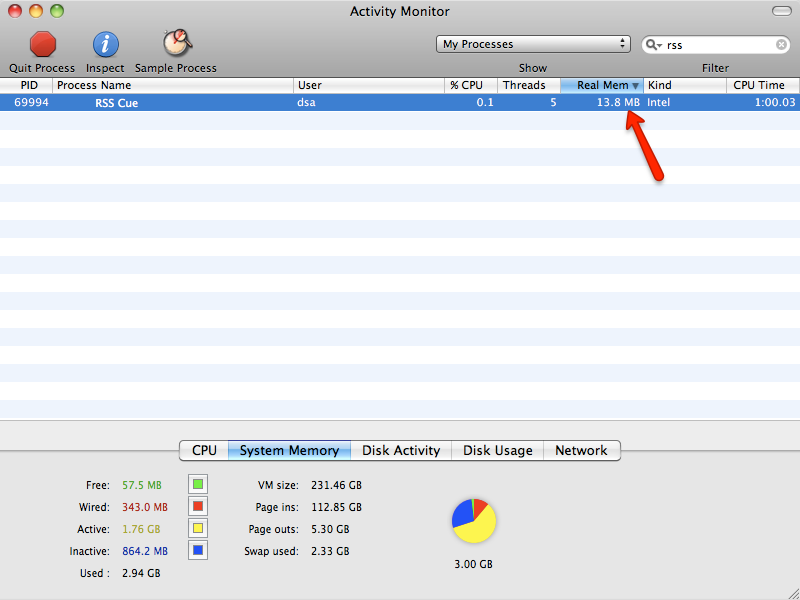The height and width of the screenshot is (600, 800).
Task: Sort by Process Name column
Action: click(x=173, y=85)
